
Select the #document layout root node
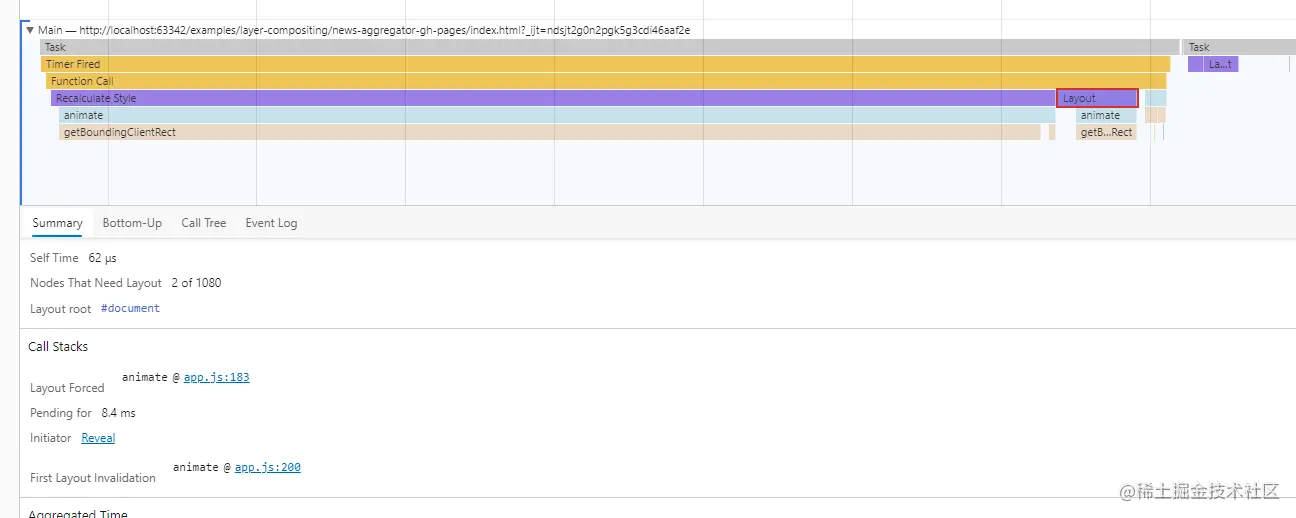pos(130,309)
